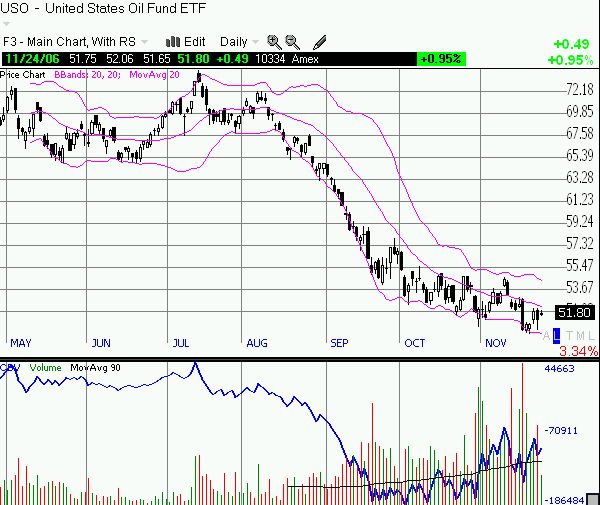Select the pencil drawing tool icon
The width and height of the screenshot is (600, 505).
[320, 42]
